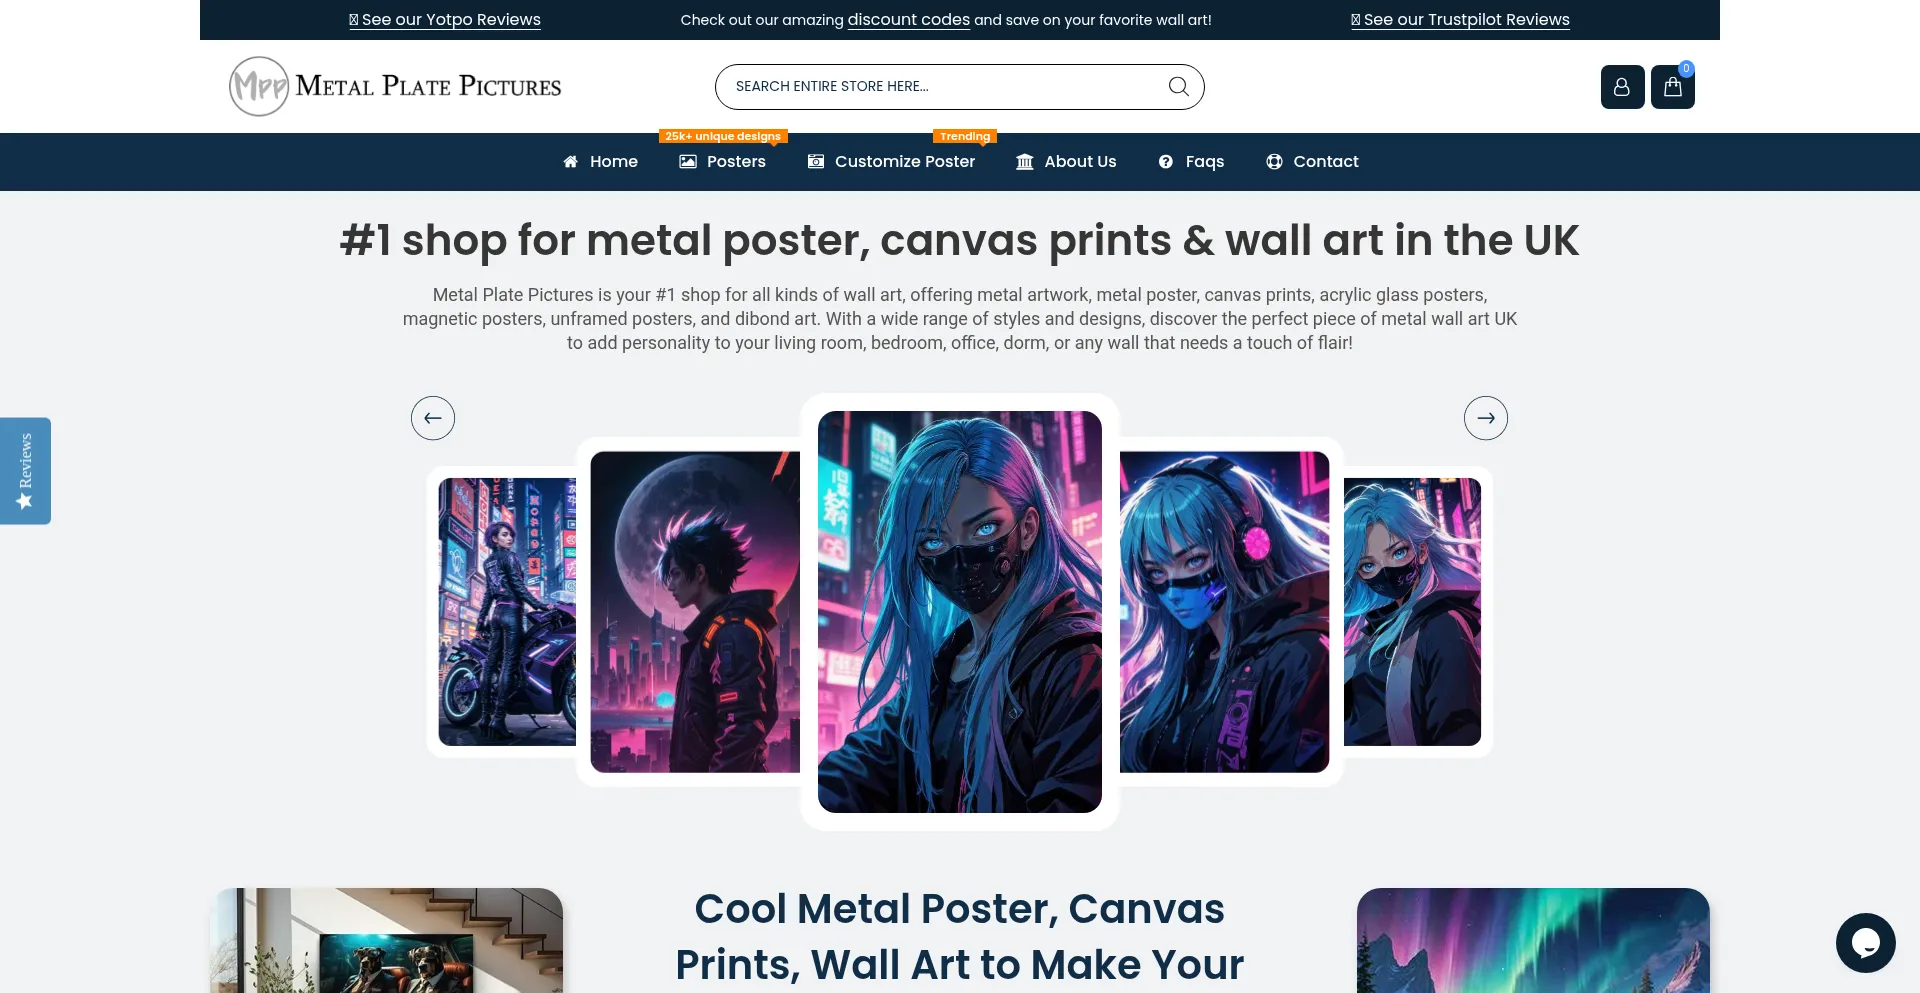
Task: Open the user account icon
Action: (x=1622, y=87)
